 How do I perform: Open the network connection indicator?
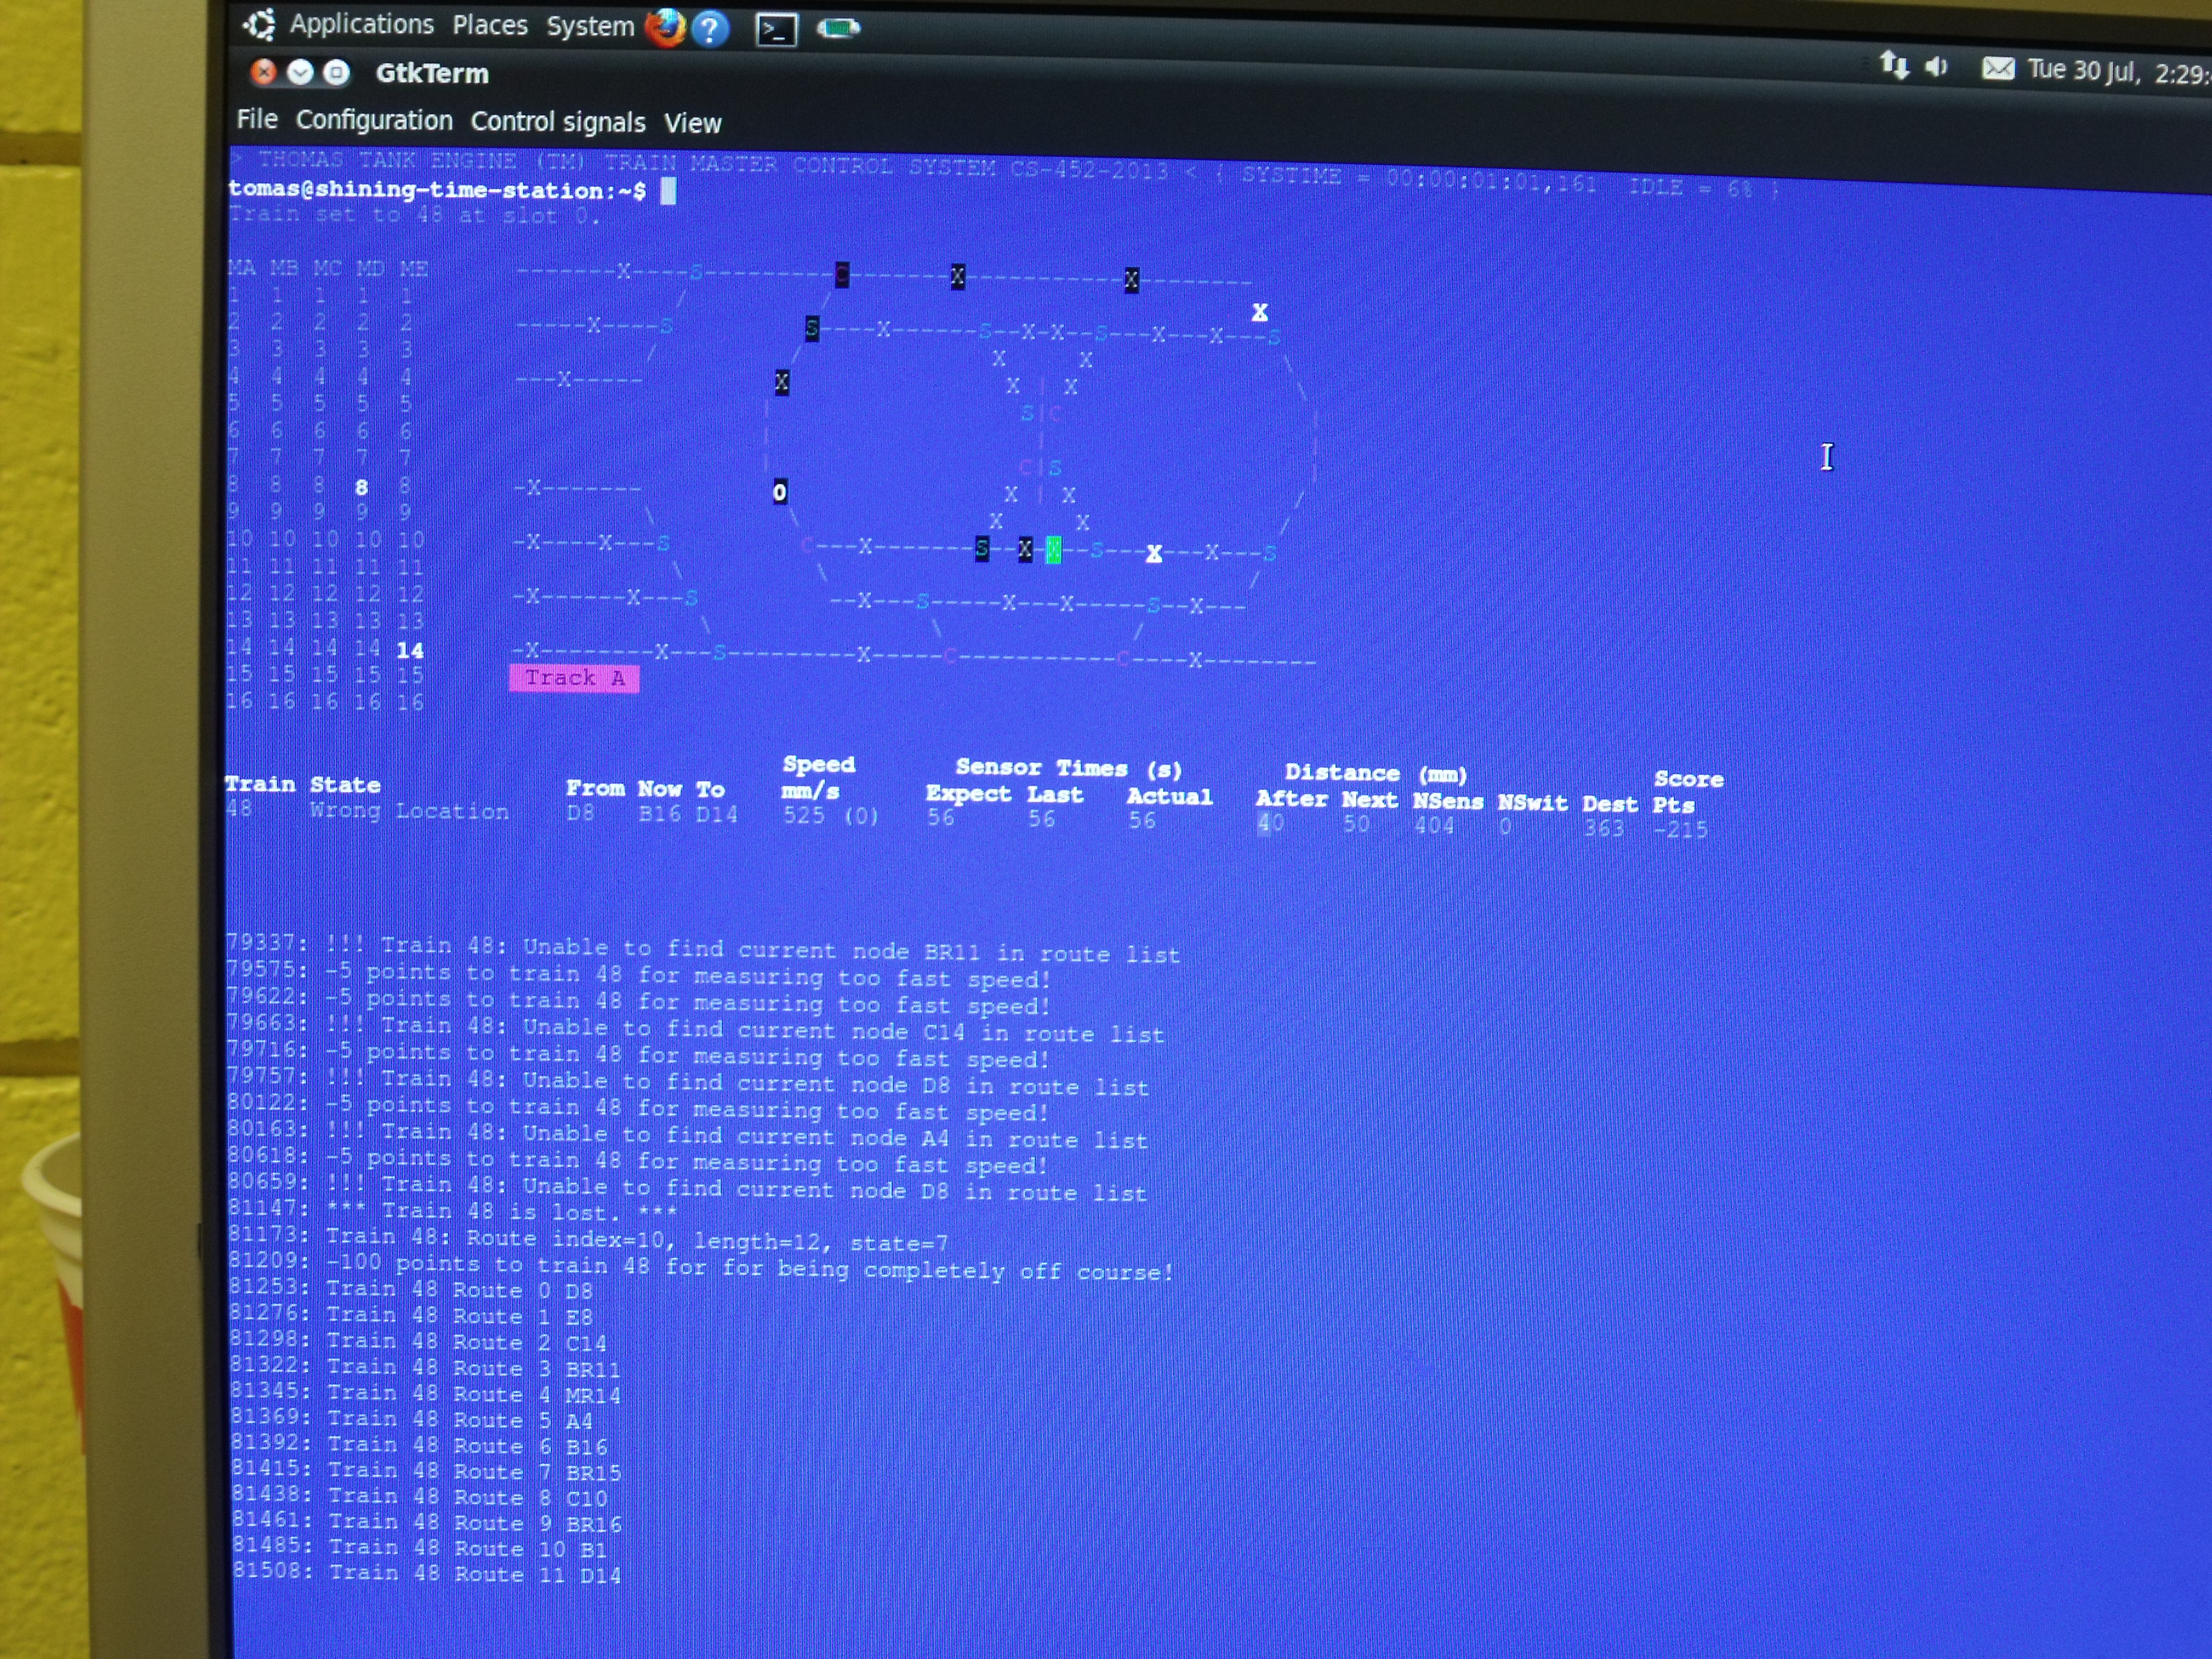pyautogui.click(x=1894, y=65)
